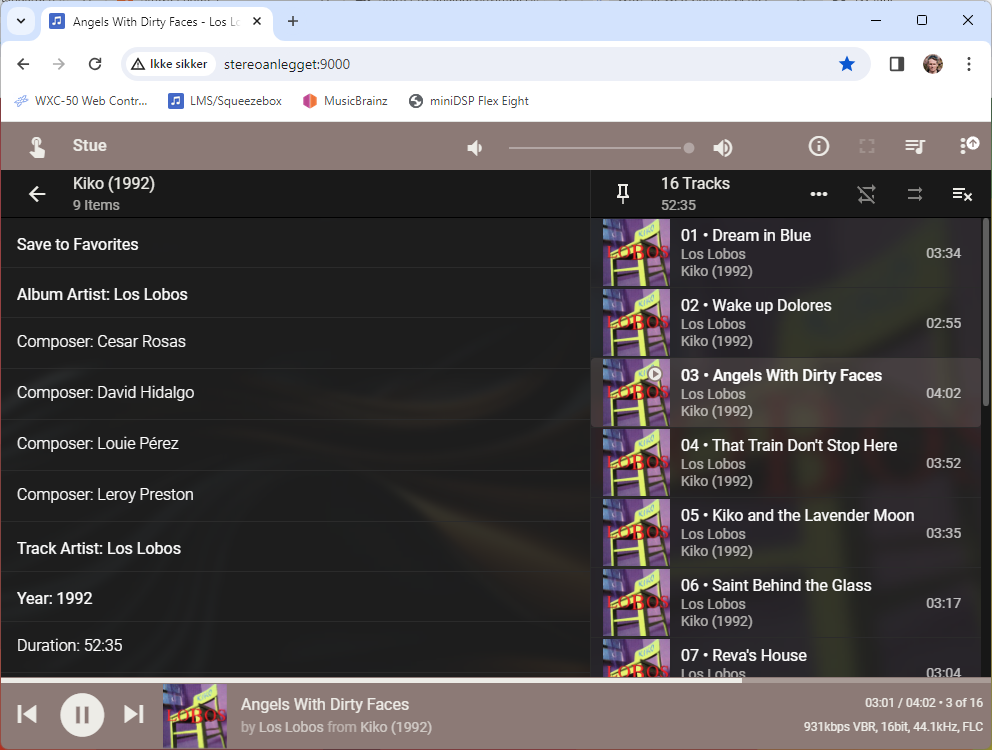992x750 pixels.
Task: Open the notifications menu icon at the toolbar's right end
Action: [x=969, y=146]
